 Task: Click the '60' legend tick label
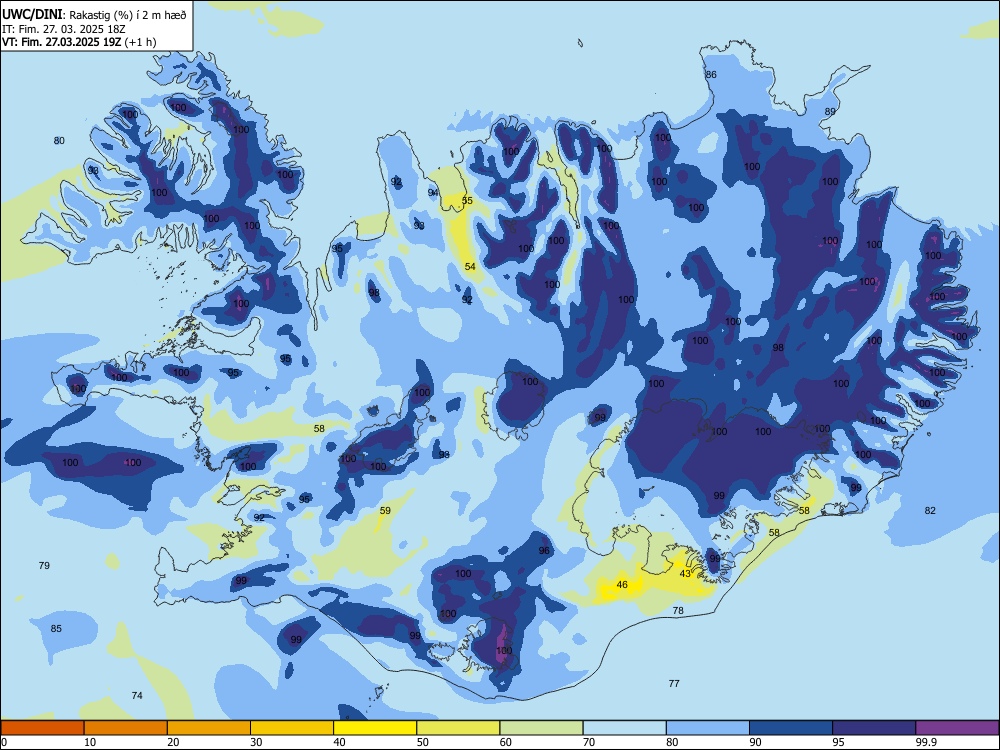pos(506,742)
